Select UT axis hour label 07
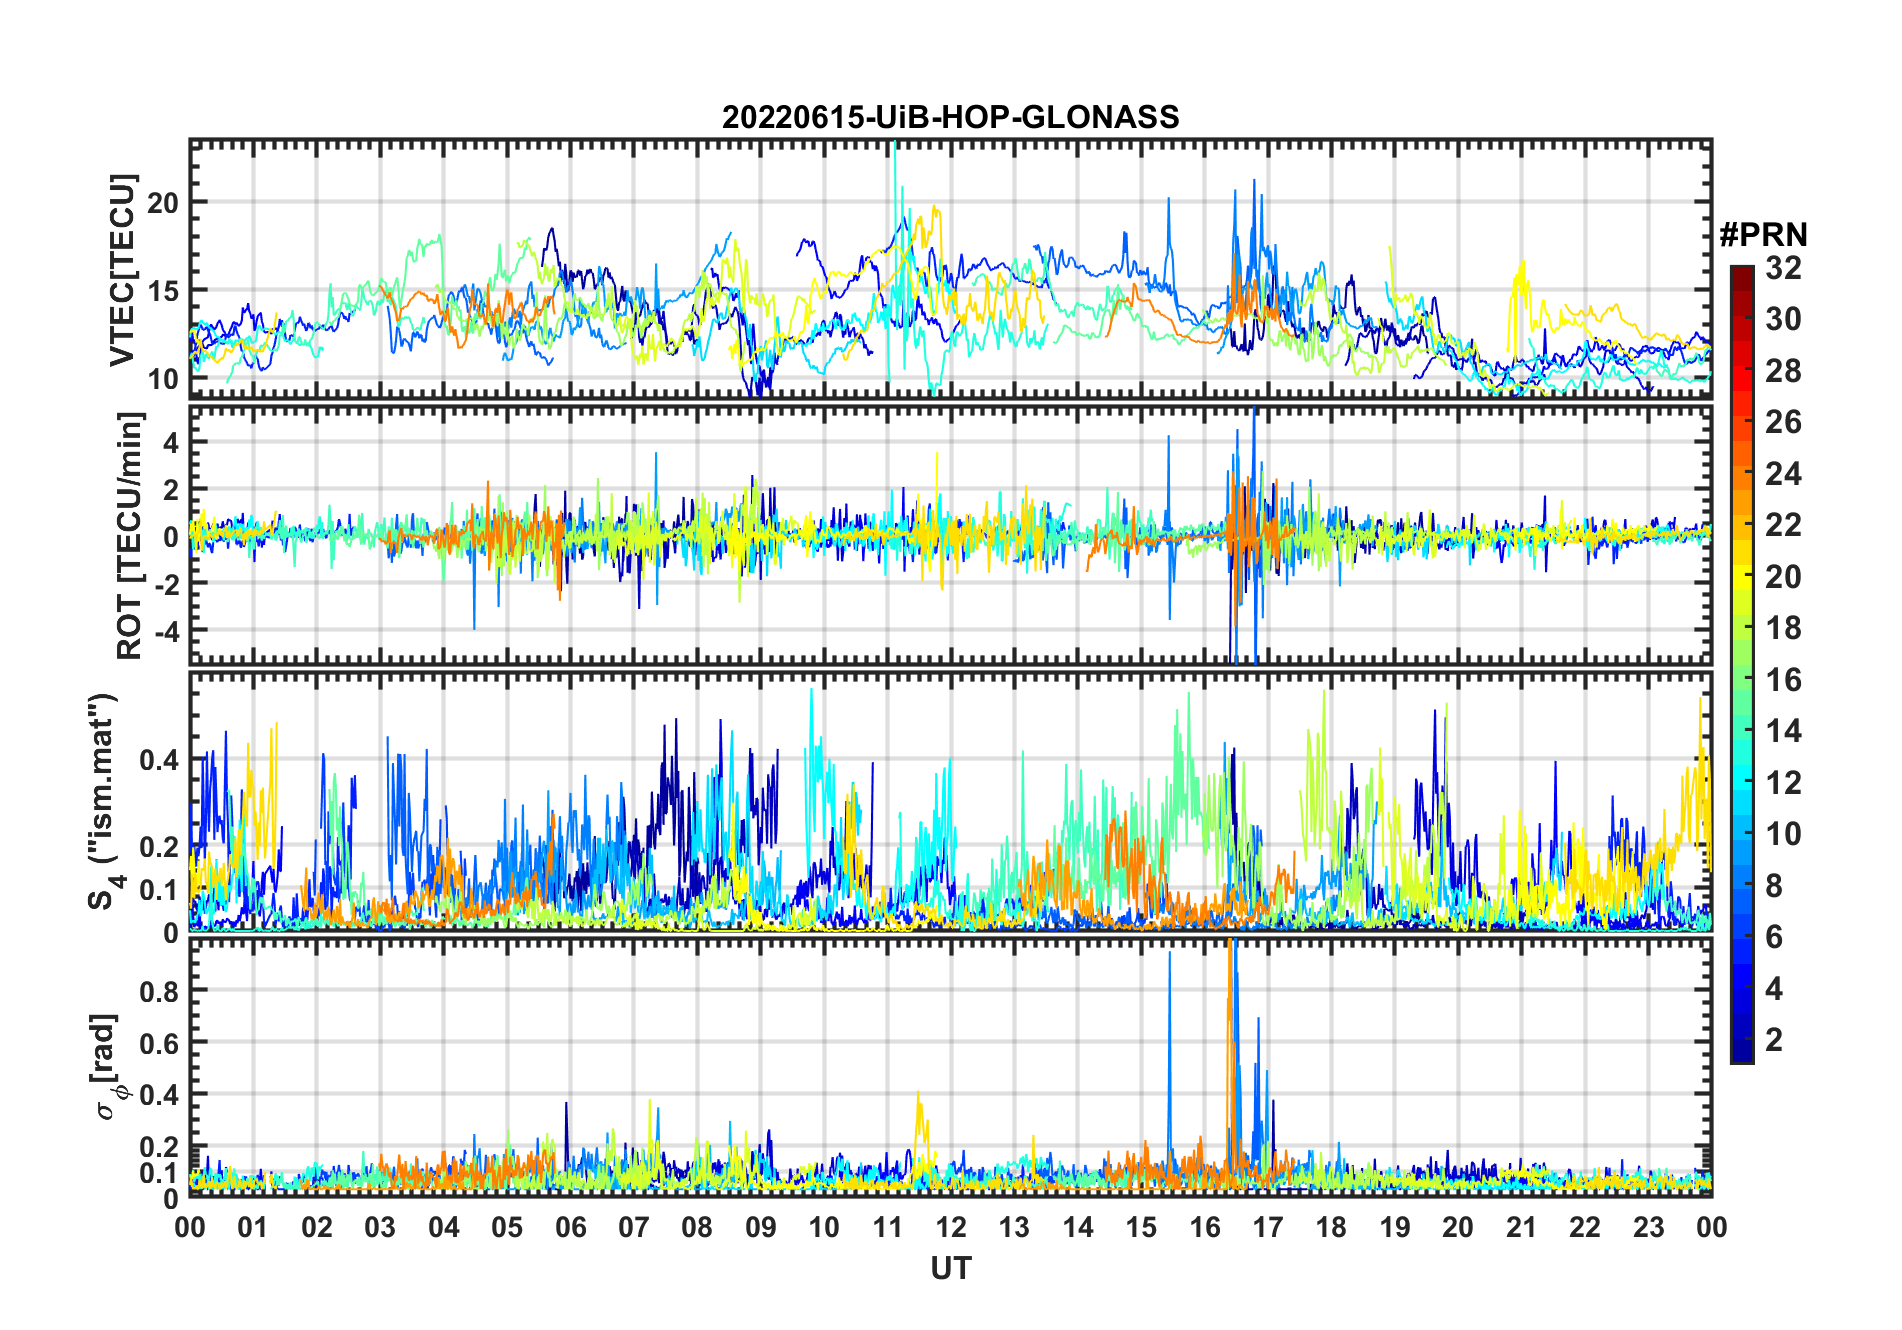1902x1330 pixels. pyautogui.click(x=634, y=1228)
